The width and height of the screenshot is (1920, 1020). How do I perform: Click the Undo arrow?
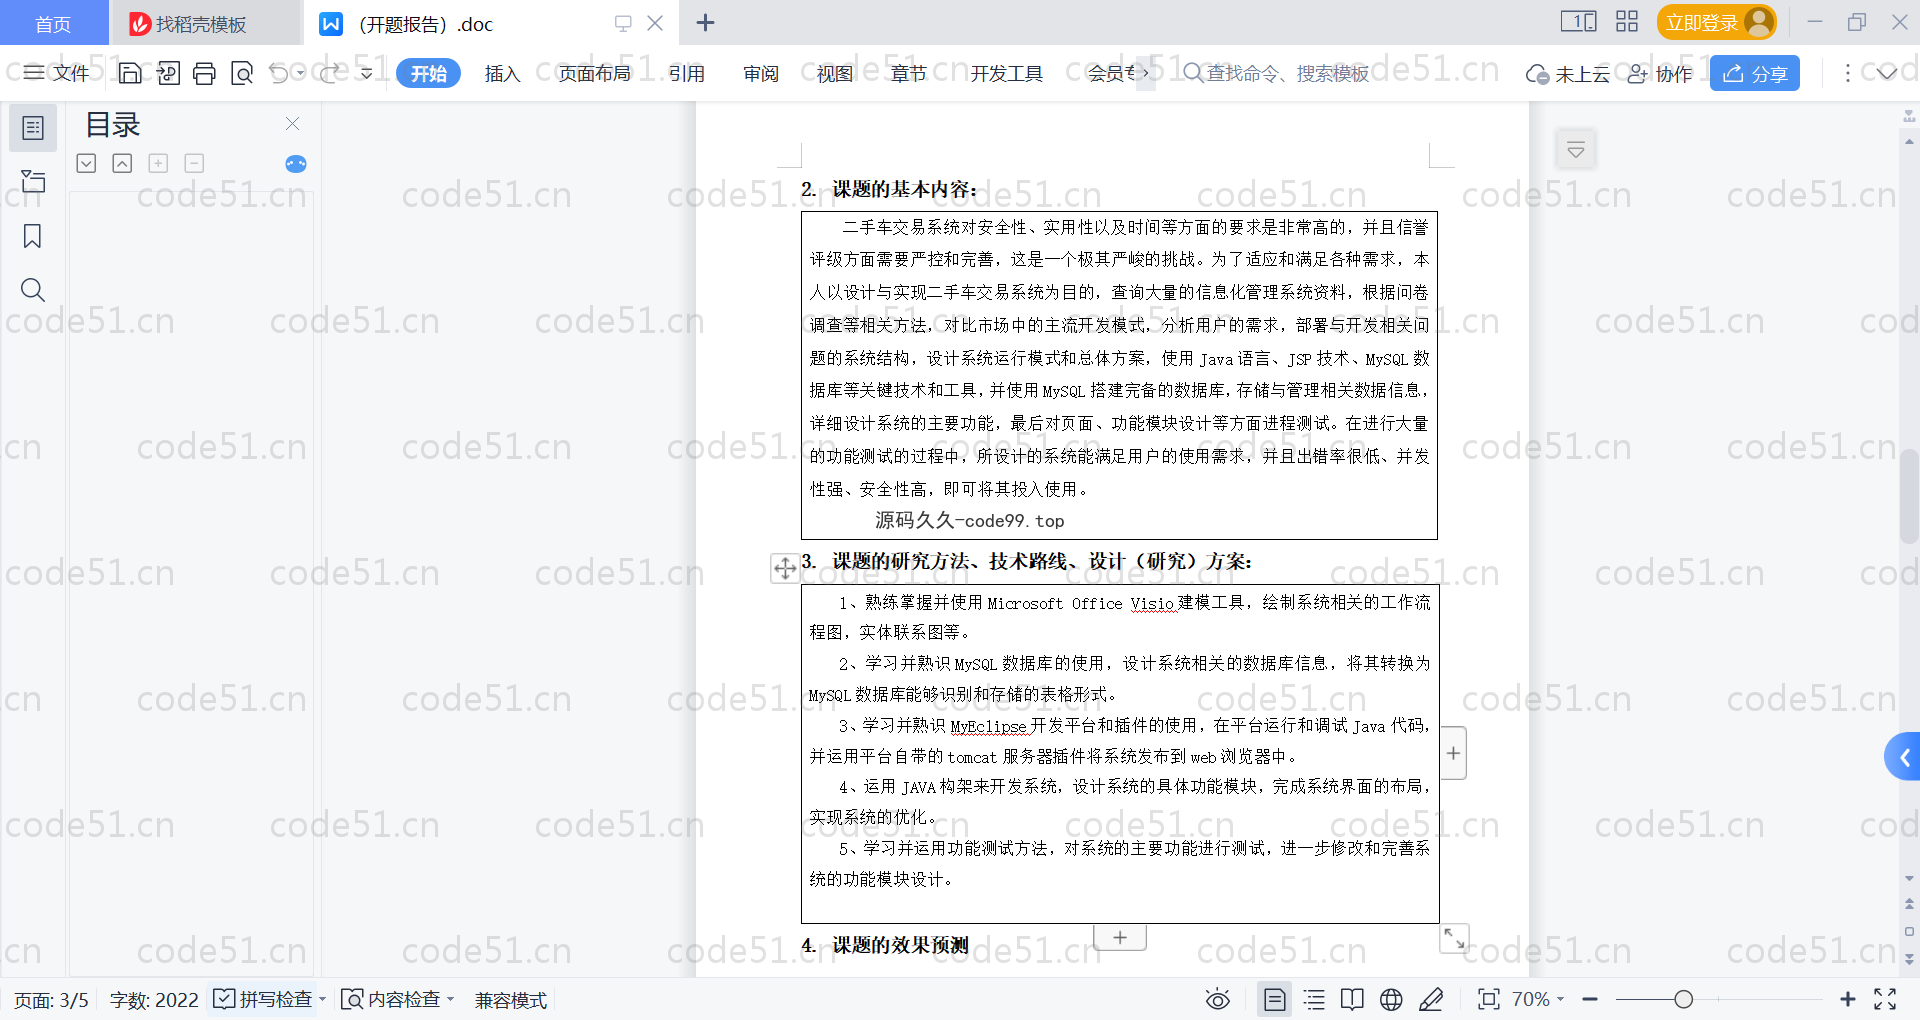[x=279, y=73]
